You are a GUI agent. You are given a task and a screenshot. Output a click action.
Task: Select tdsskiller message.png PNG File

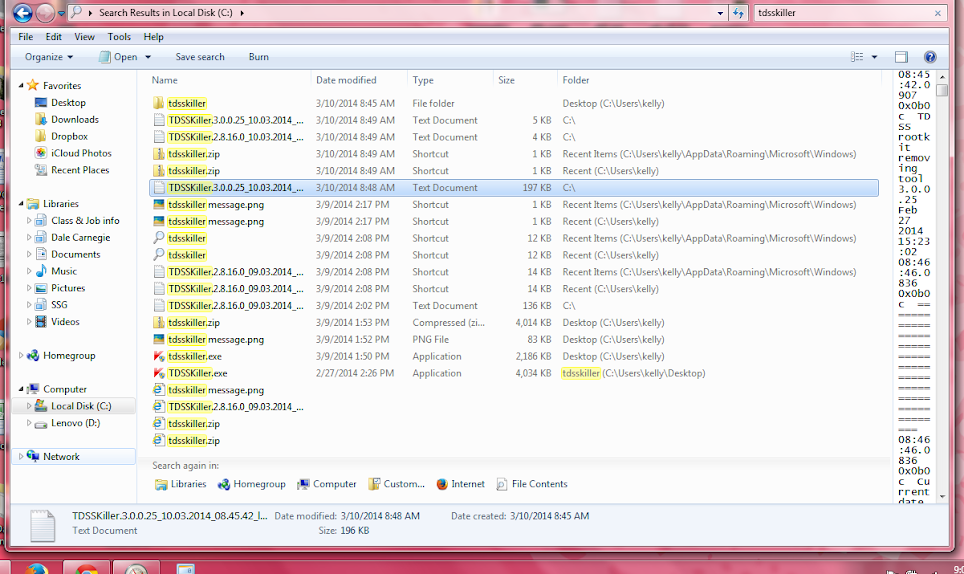tap(216, 339)
